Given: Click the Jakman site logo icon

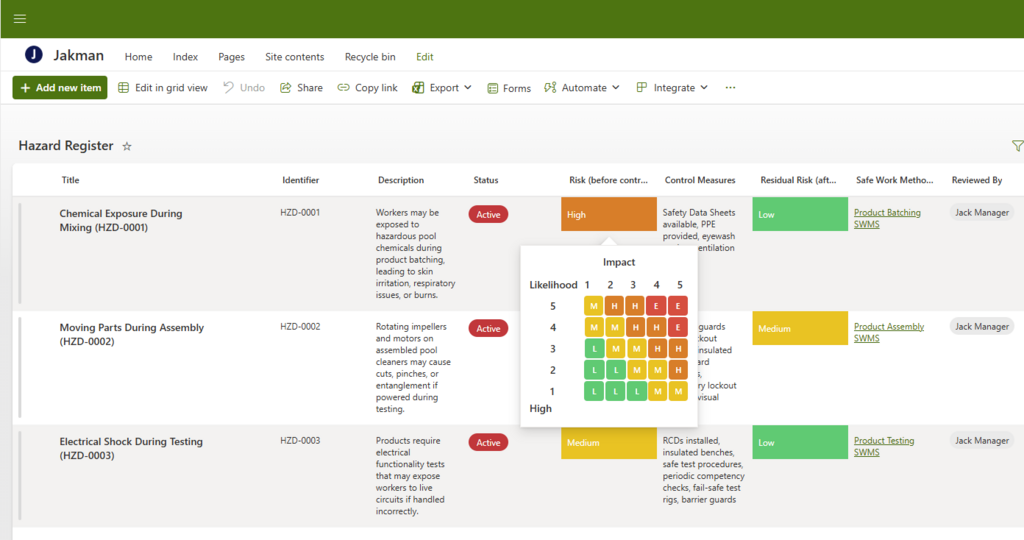Looking at the screenshot, I should tap(34, 56).
